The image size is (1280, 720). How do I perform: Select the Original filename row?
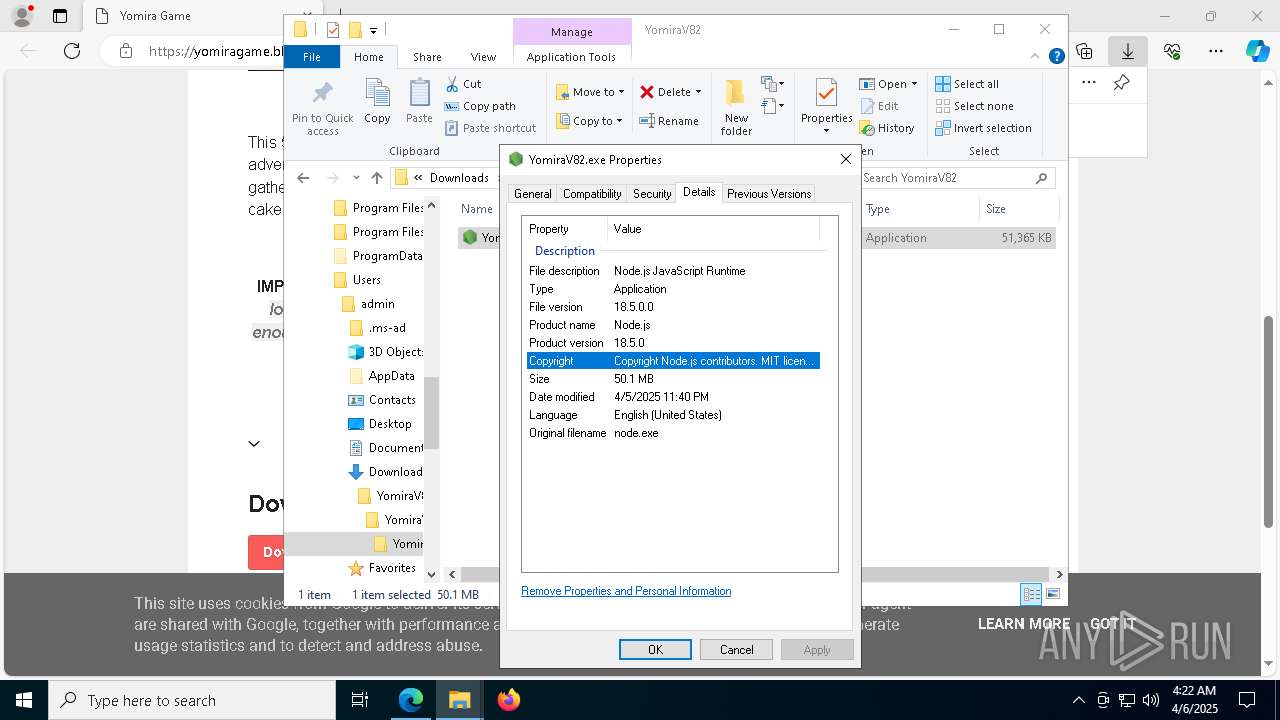(x=673, y=433)
